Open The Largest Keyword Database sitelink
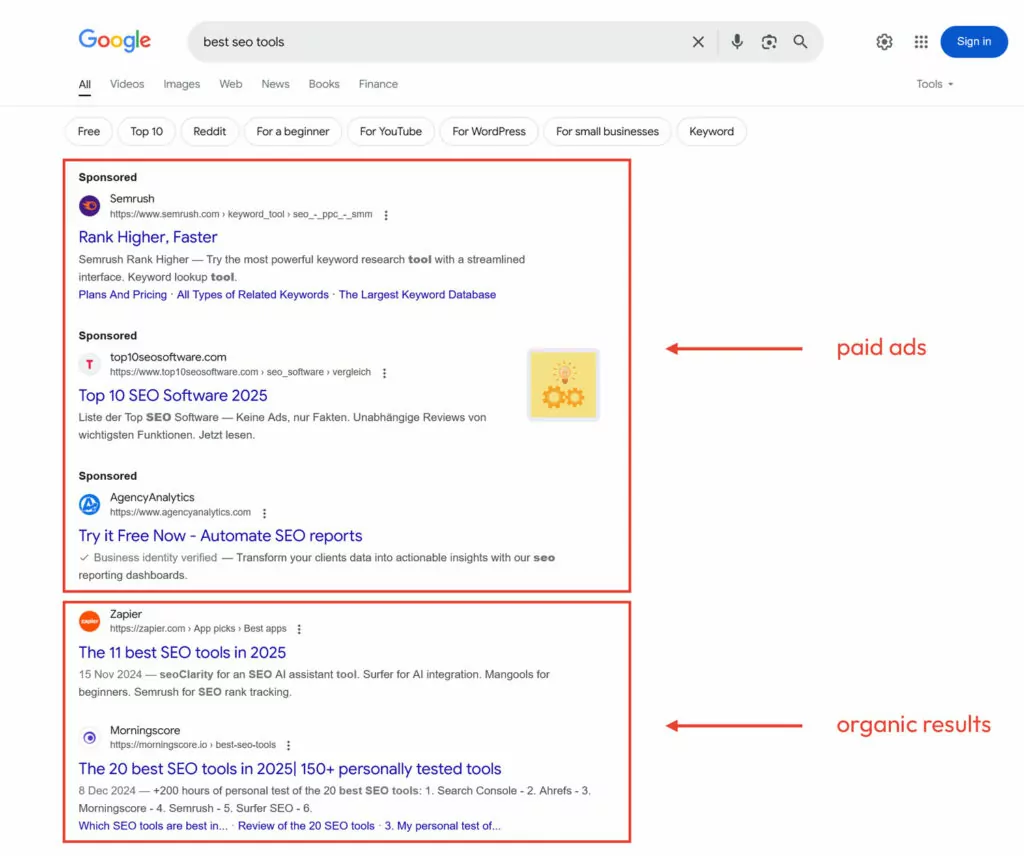 coord(417,294)
